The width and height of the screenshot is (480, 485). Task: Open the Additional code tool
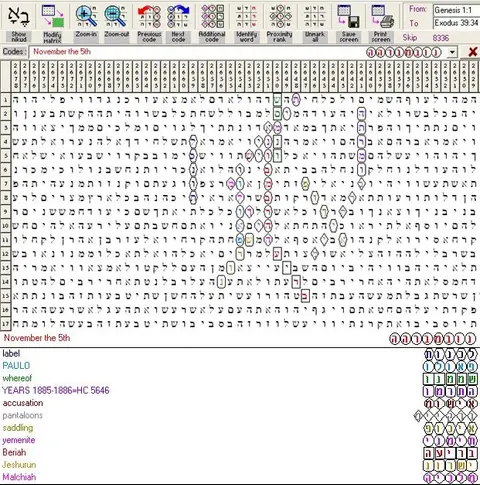212,17
